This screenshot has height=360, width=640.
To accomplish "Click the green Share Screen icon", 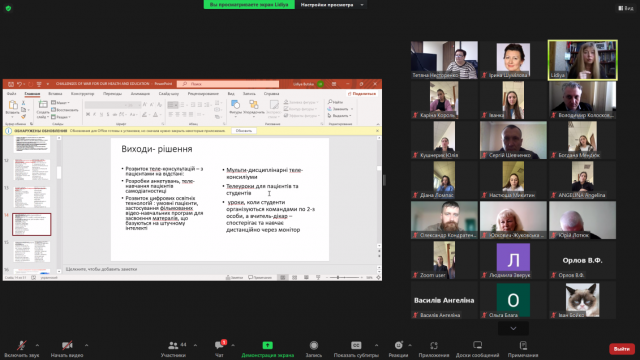I will 267,345.
